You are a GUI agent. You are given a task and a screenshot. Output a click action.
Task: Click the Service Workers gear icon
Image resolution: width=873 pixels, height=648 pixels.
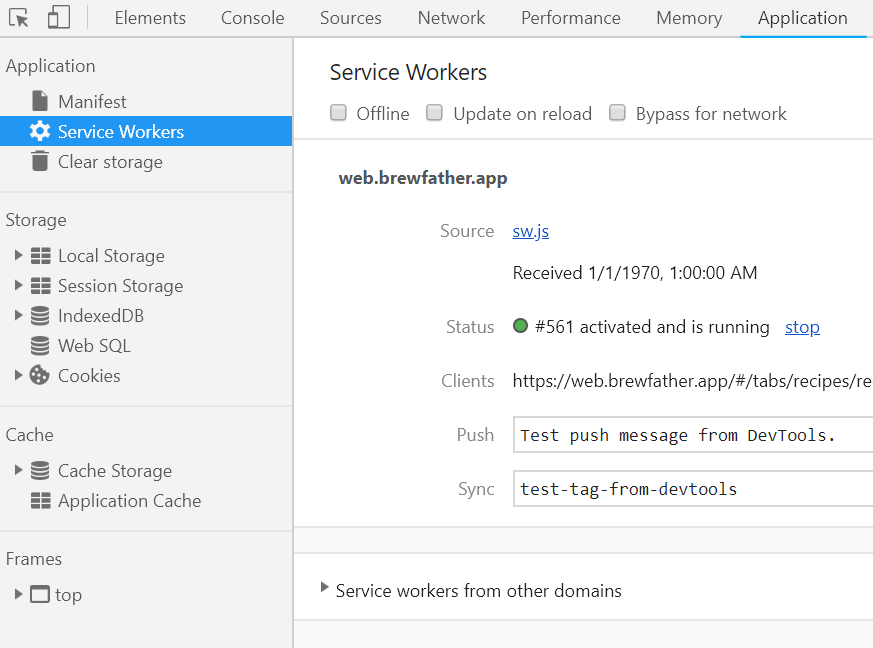coord(40,131)
